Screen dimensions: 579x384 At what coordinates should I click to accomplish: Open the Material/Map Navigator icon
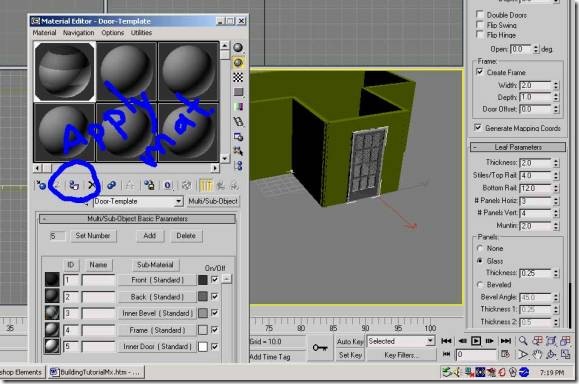tap(238, 165)
